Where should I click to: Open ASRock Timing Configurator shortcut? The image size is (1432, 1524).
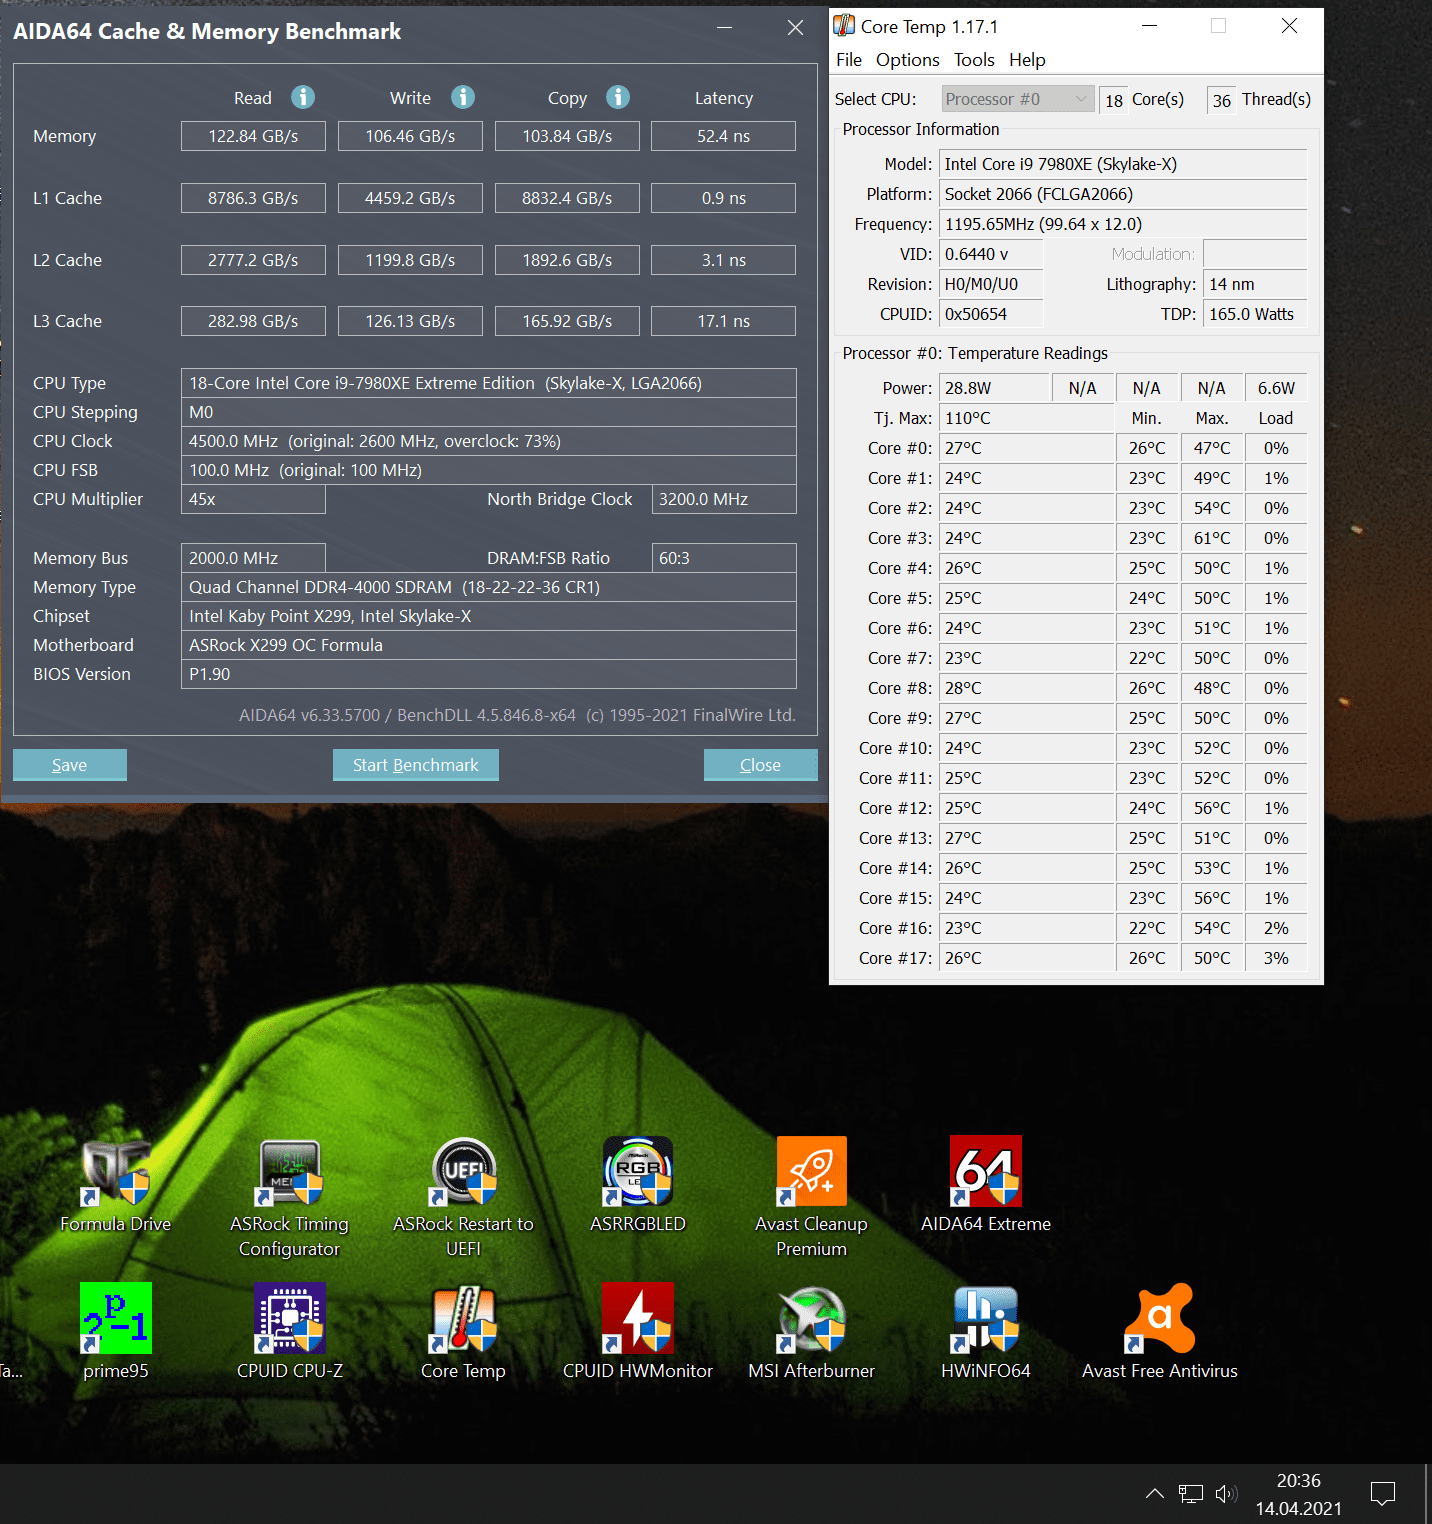tap(290, 1198)
